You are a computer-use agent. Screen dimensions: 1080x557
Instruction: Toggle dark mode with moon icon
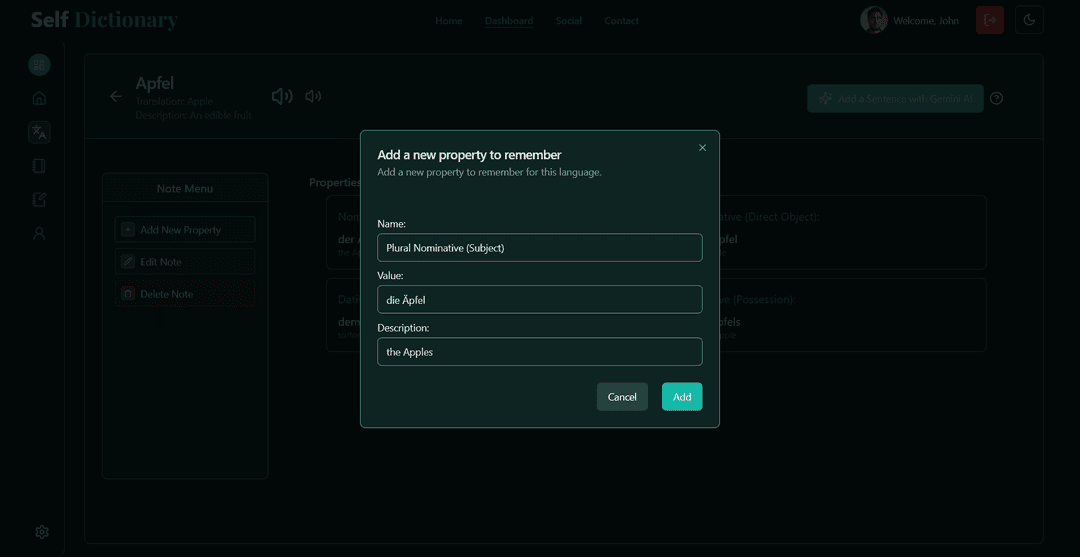coord(1029,20)
